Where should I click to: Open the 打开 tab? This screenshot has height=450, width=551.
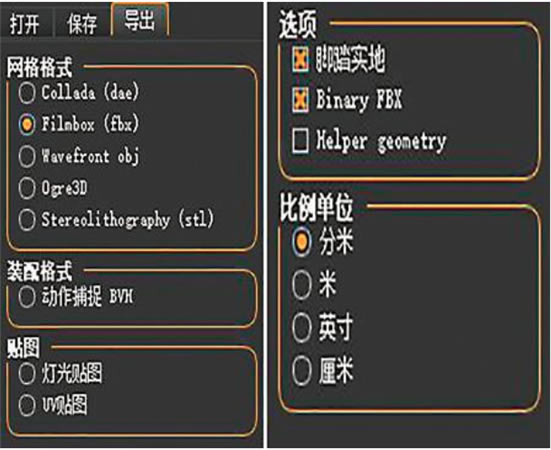[x=25, y=24]
